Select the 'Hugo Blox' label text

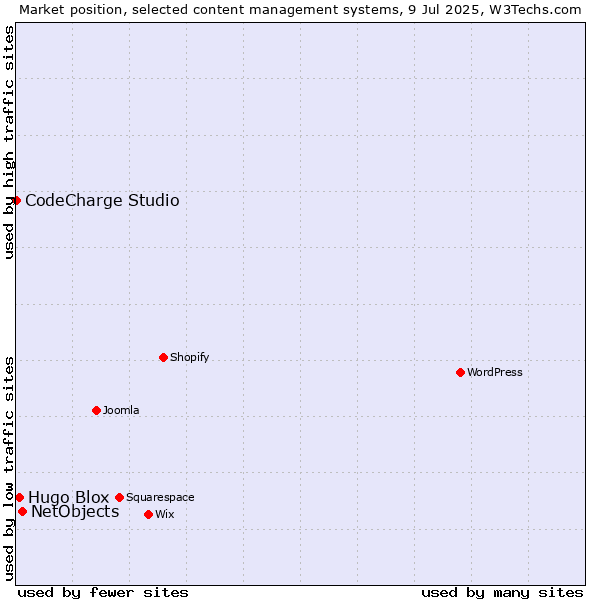click(x=68, y=497)
